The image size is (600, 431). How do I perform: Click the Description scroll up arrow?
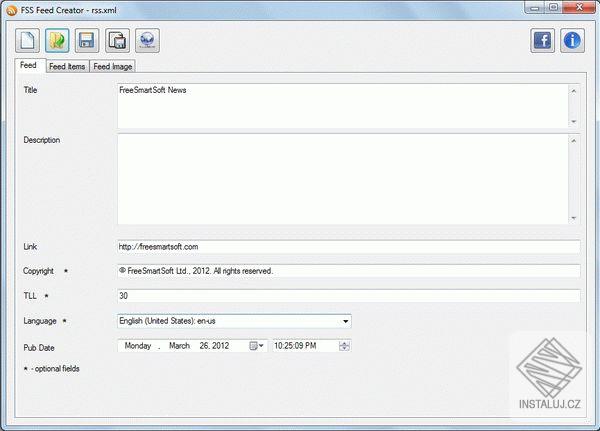574,141
